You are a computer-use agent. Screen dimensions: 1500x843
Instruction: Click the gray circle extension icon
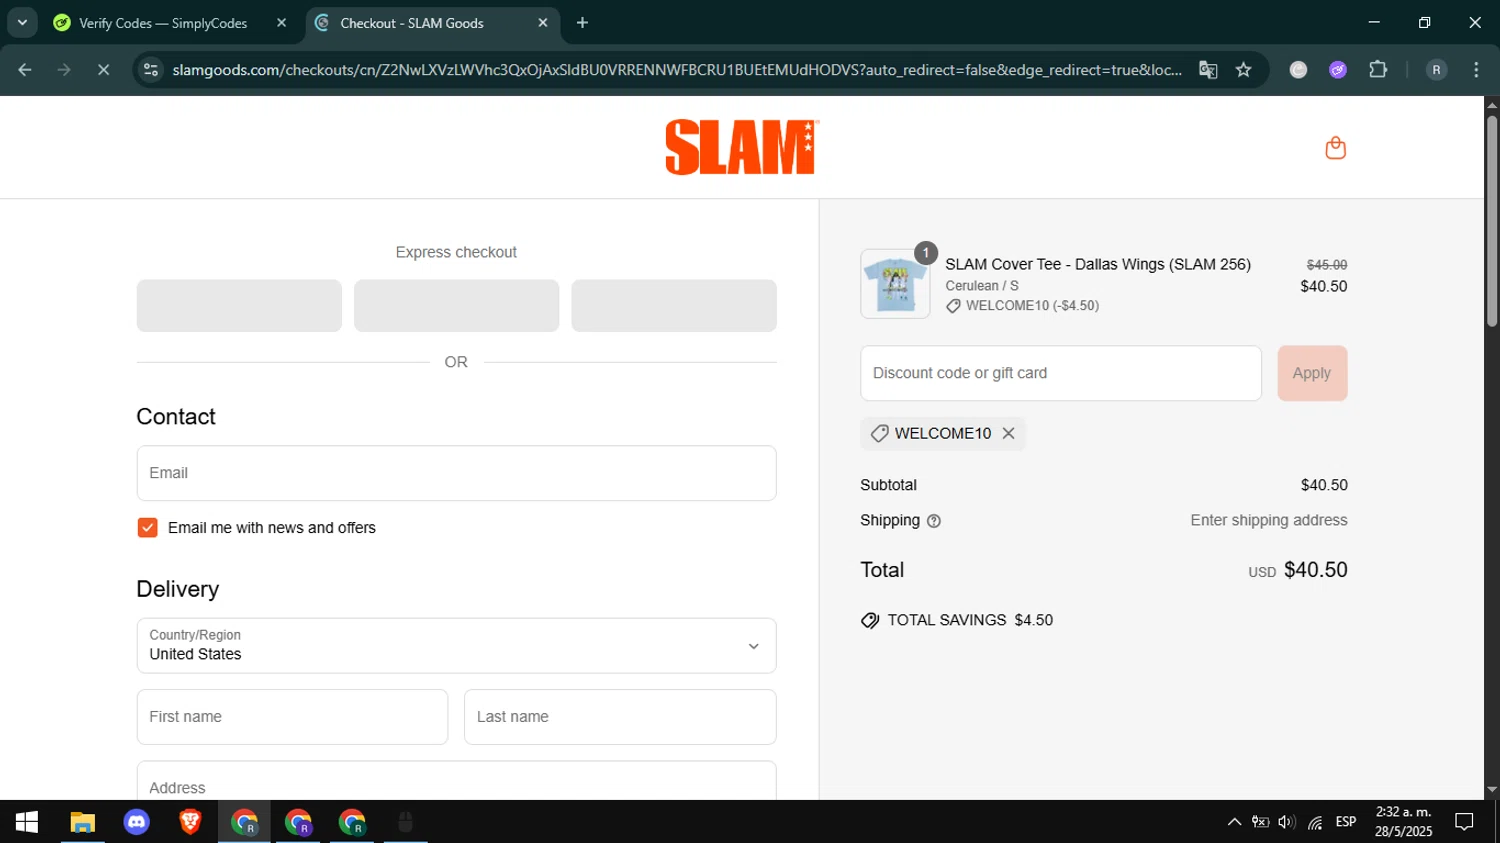pyautogui.click(x=1298, y=69)
